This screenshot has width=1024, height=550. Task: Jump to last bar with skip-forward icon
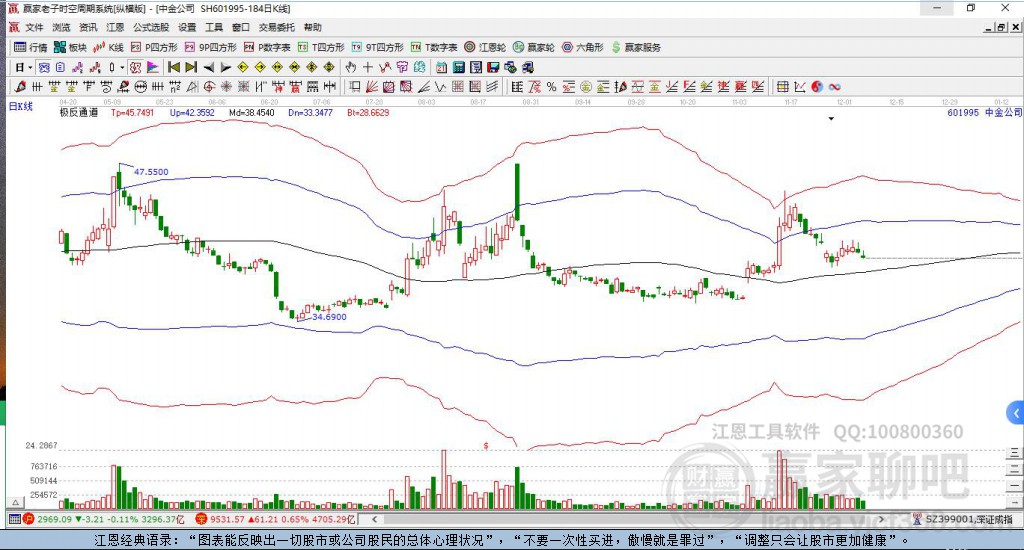[191, 67]
